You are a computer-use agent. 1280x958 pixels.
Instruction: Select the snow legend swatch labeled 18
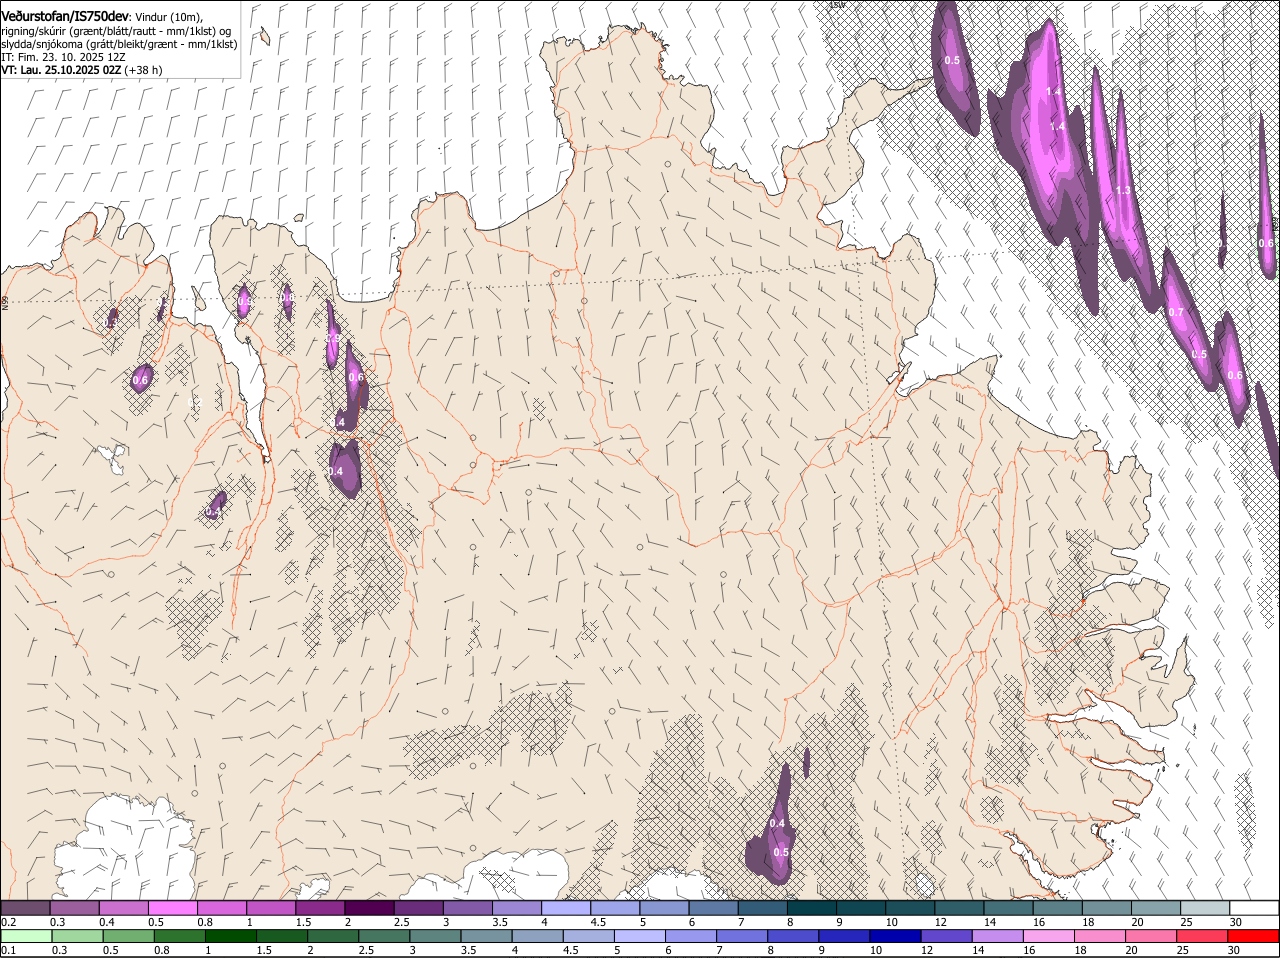coord(1107,907)
